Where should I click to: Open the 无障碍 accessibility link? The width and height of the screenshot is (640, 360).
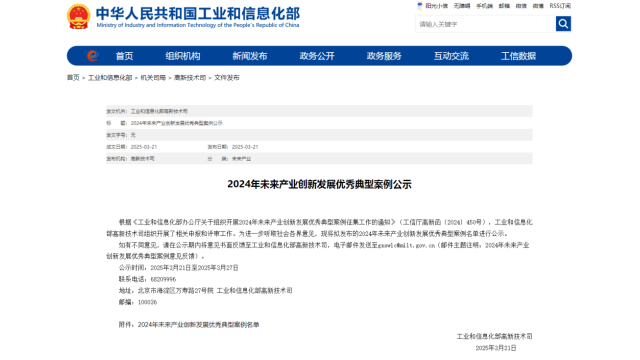[x=462, y=6]
